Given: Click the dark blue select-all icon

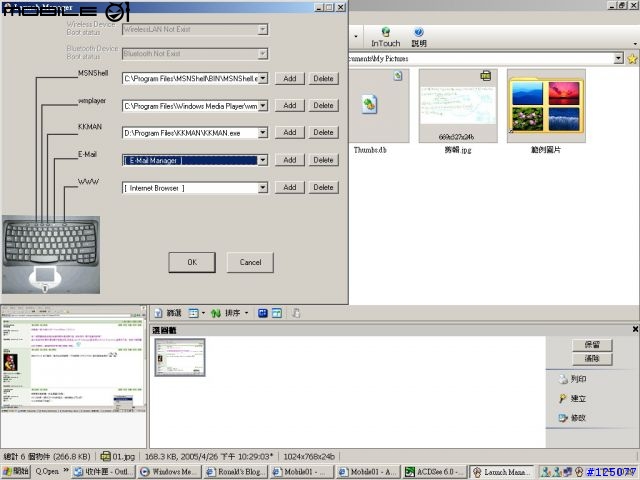Looking at the screenshot, I should point(263,313).
